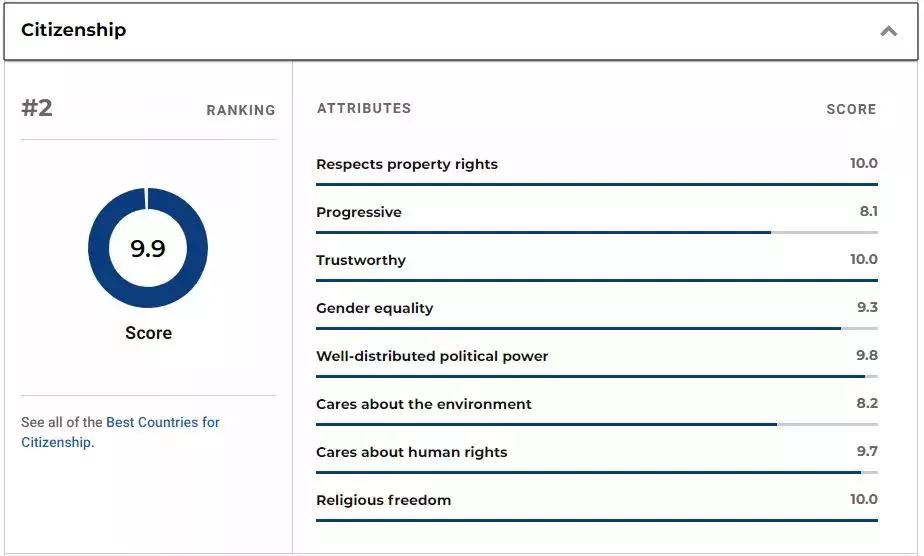Click the Well-distributed political power label

(x=432, y=356)
